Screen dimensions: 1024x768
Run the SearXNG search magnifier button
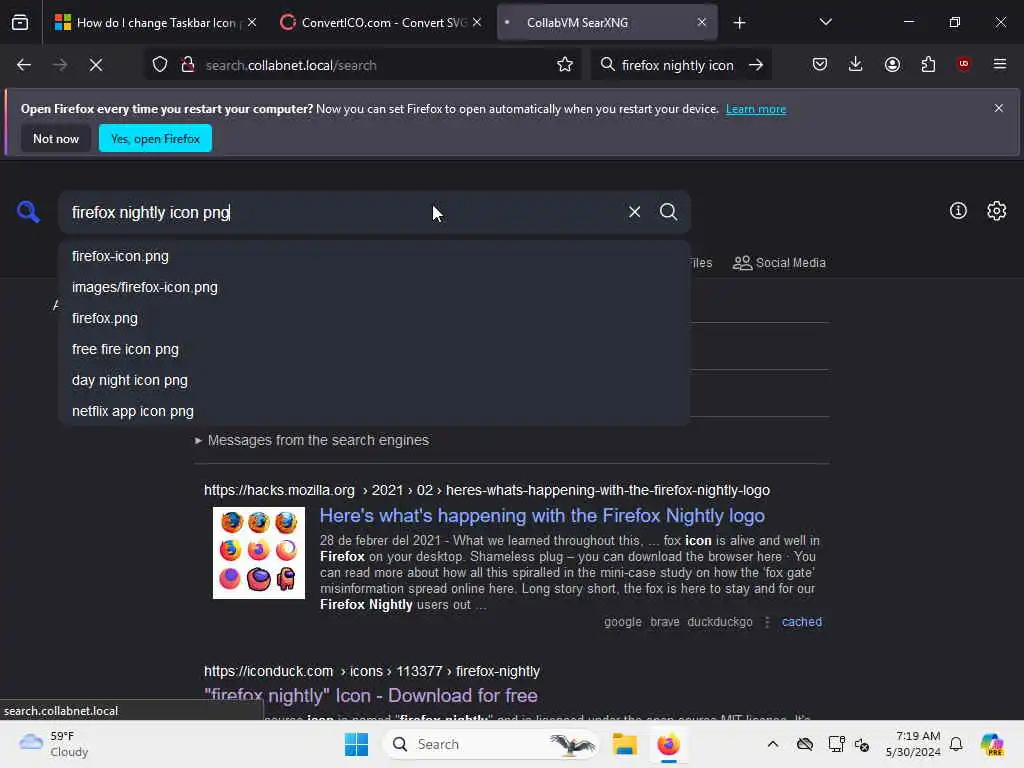point(668,212)
